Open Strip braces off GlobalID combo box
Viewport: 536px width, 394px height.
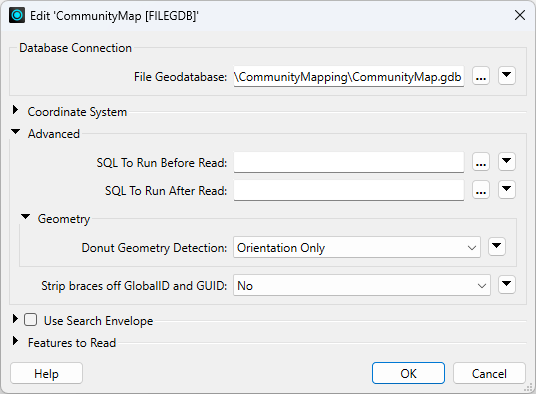(x=362, y=285)
